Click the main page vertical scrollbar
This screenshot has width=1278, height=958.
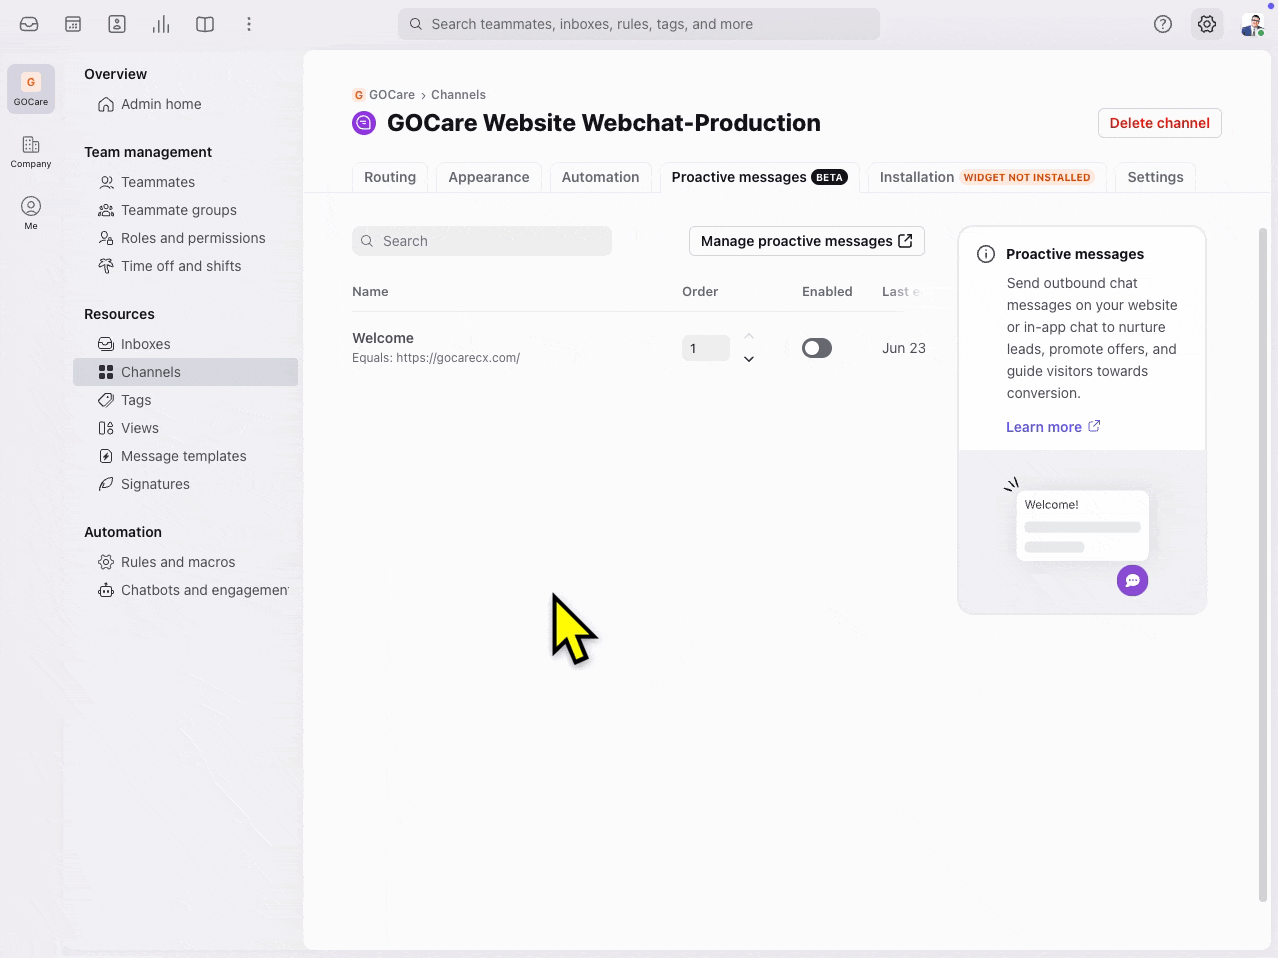1263,565
